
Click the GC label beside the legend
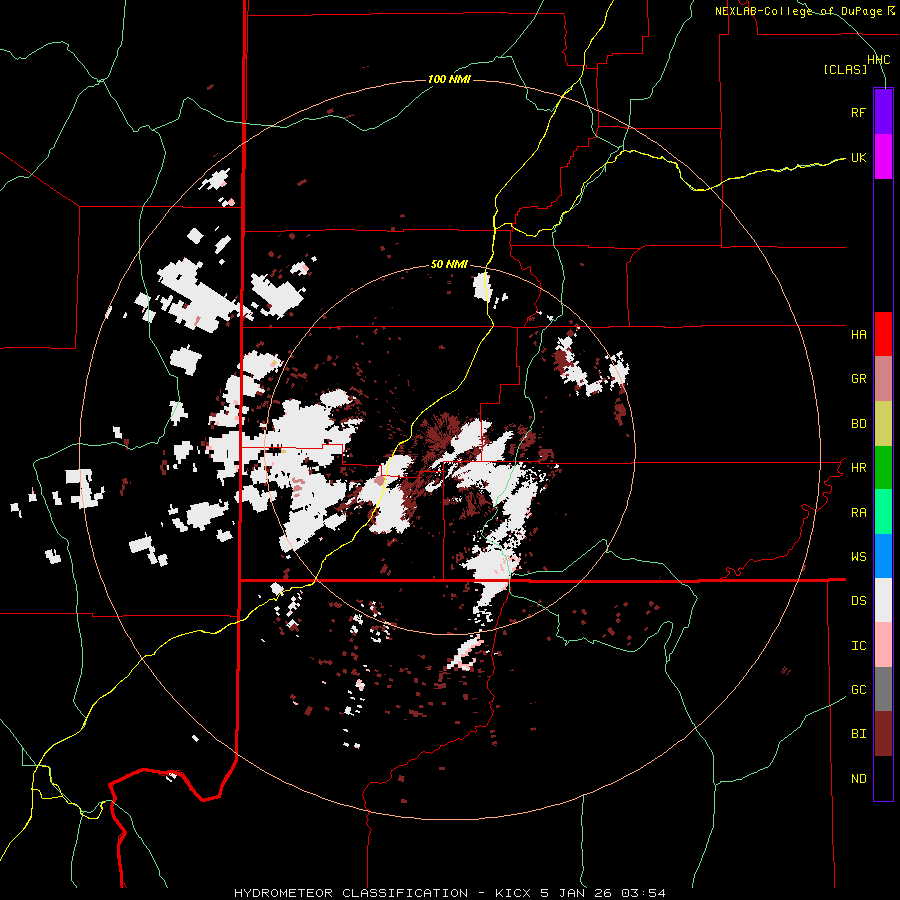(x=858, y=690)
